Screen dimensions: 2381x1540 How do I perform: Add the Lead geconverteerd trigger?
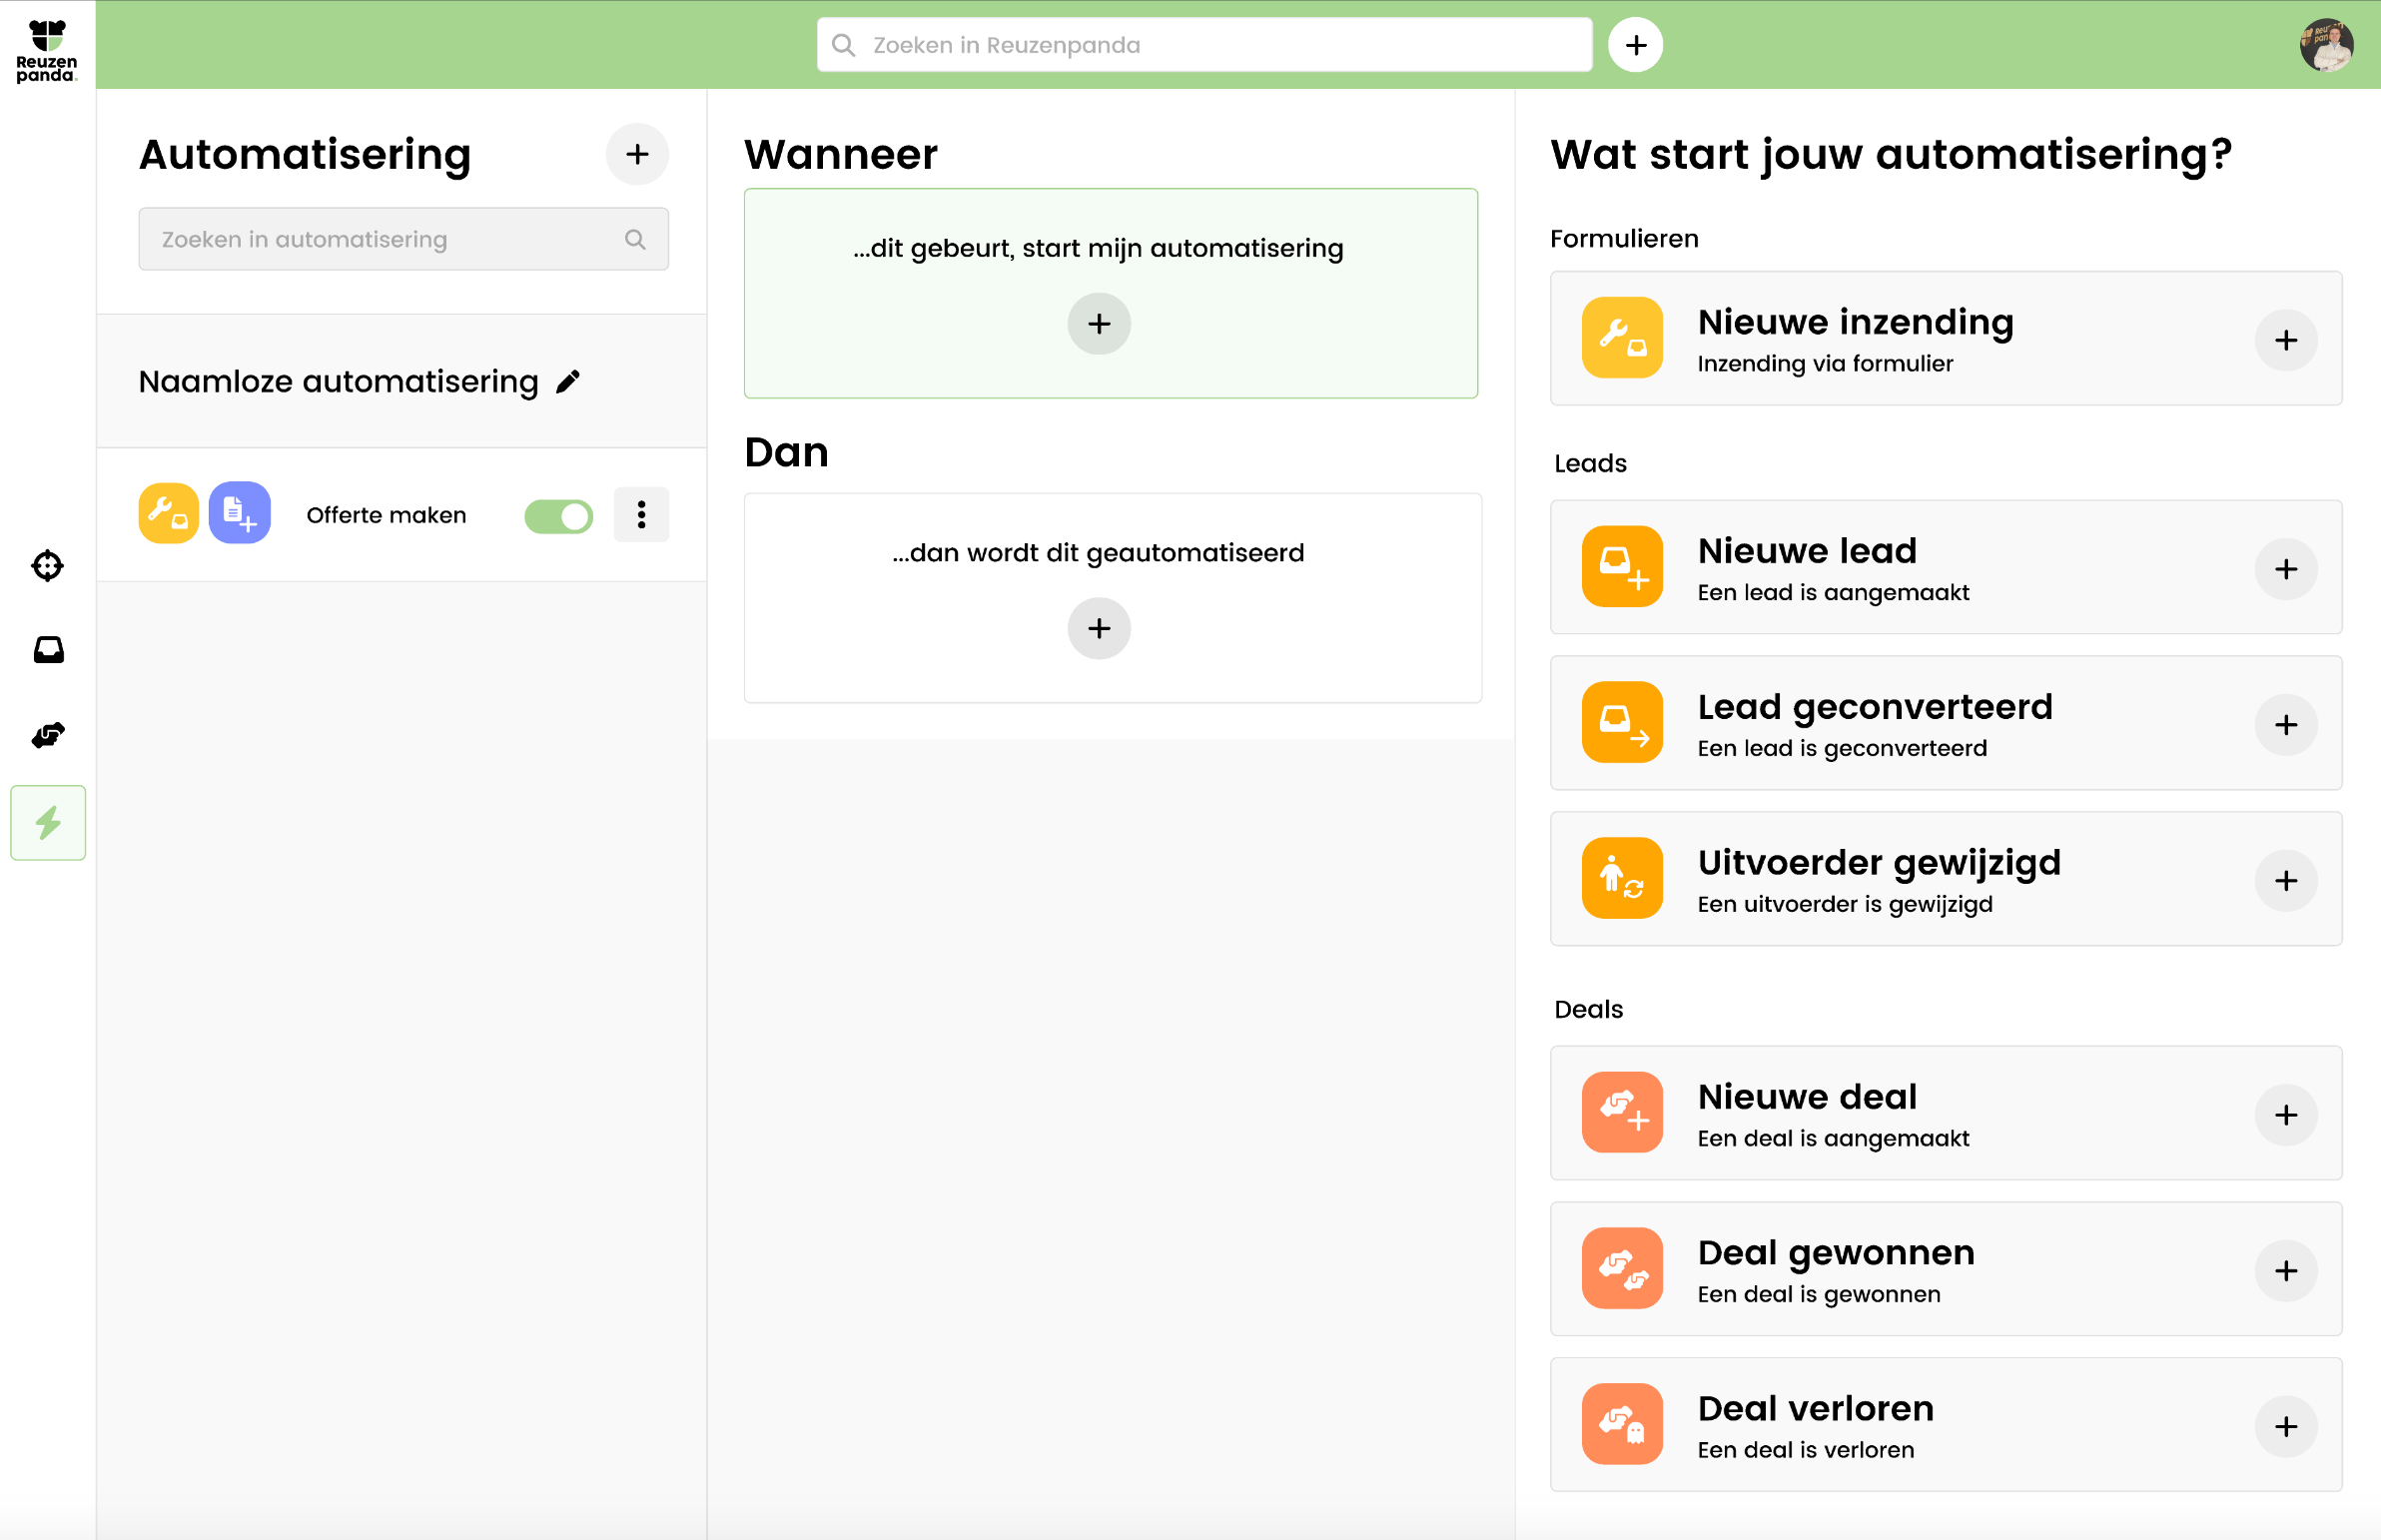(x=2285, y=725)
